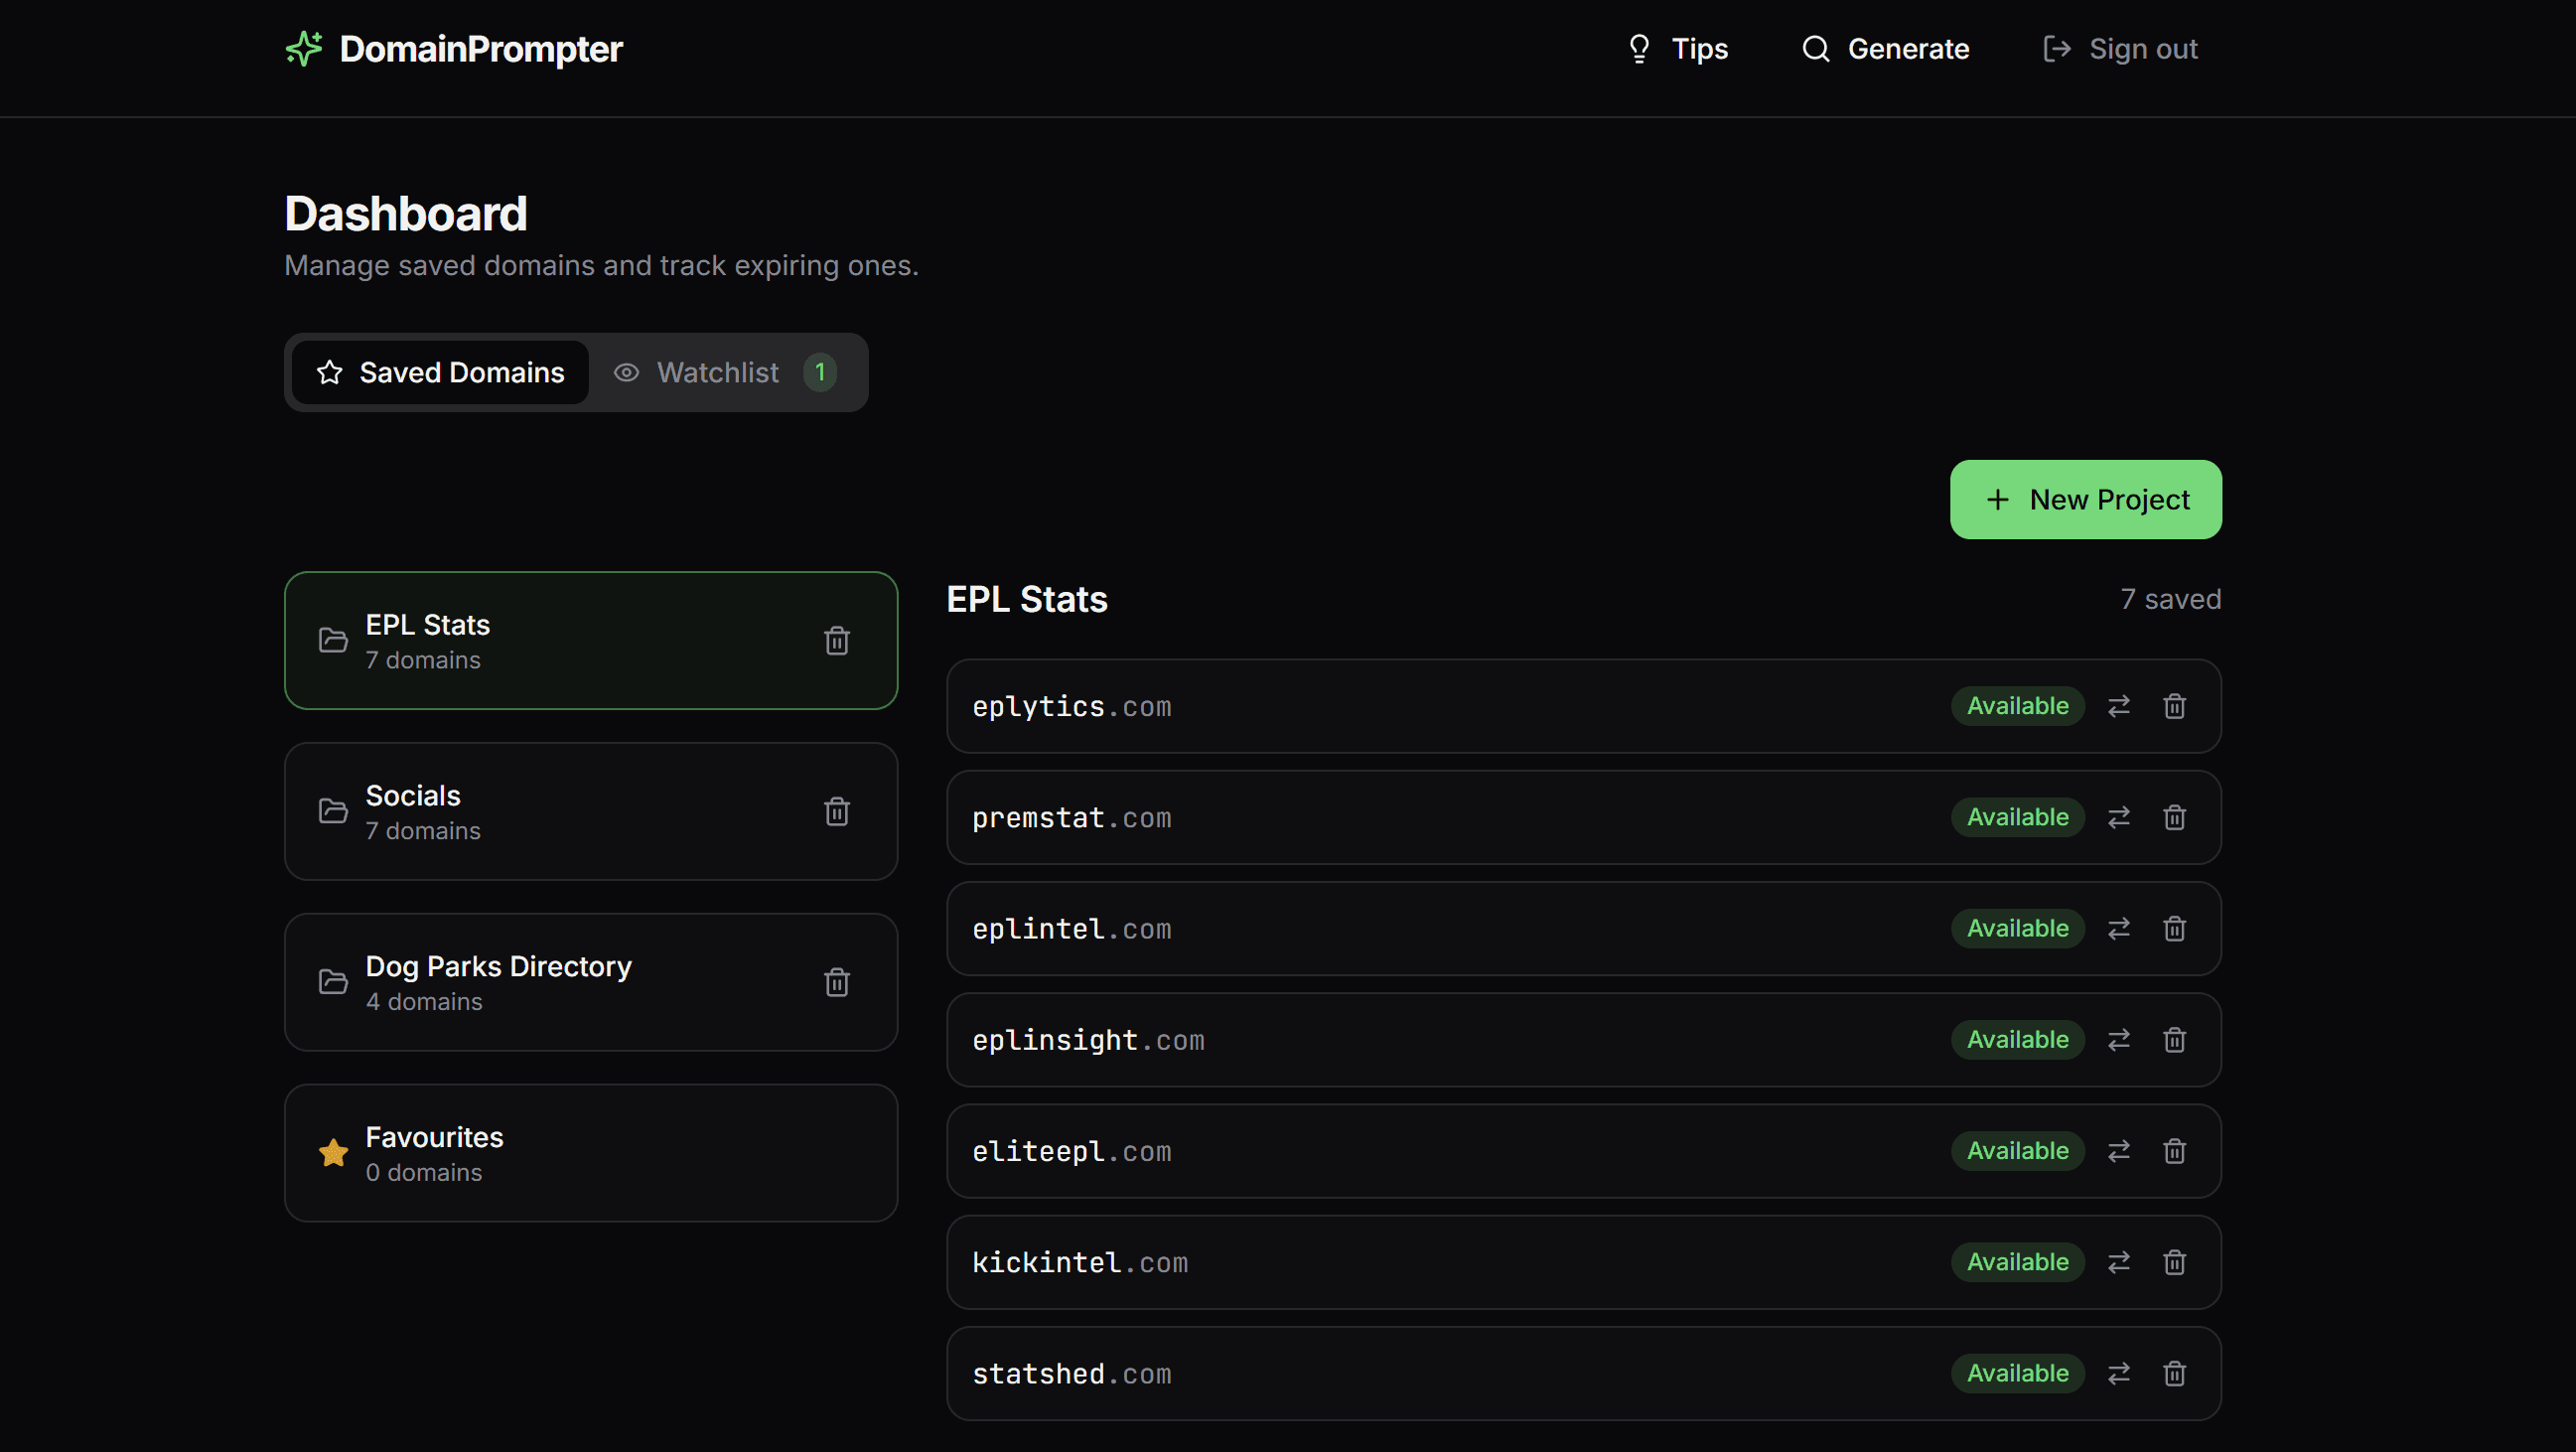Click move arrows icon for eplintel.com
Screen dimensions: 2576x1452
pos(2118,928)
